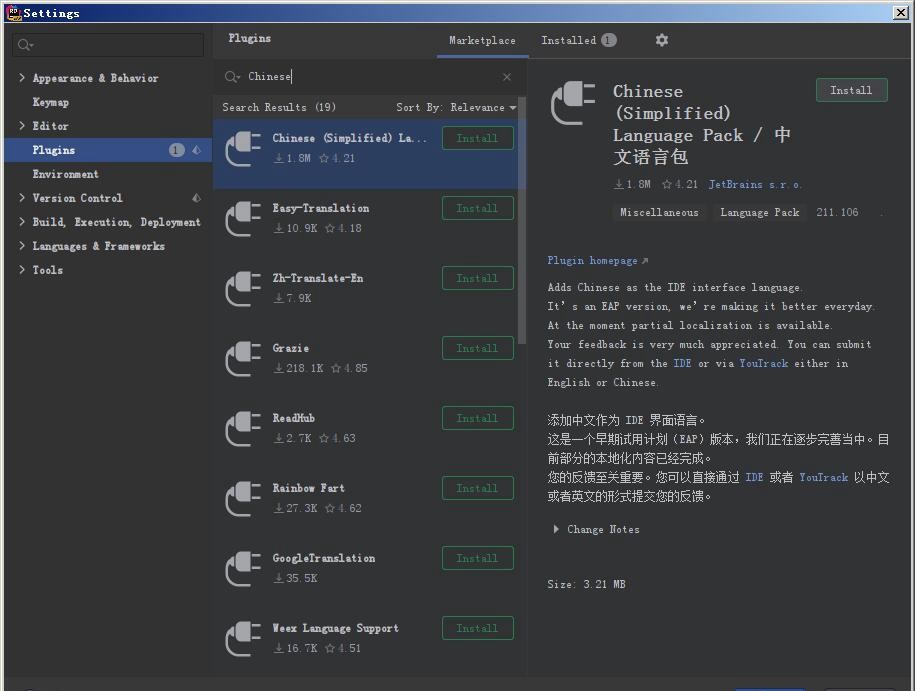Select the Rainbow Fart plugin icon
915x691 pixels.
coord(243,499)
